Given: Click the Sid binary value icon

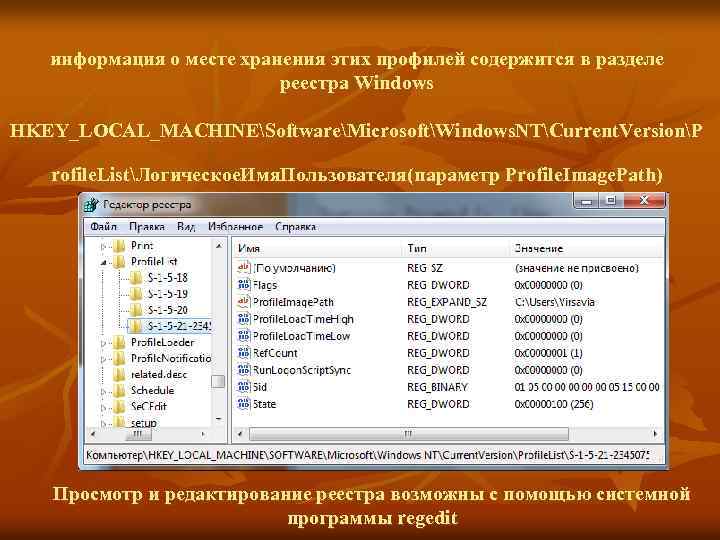Looking at the screenshot, I should click(243, 387).
